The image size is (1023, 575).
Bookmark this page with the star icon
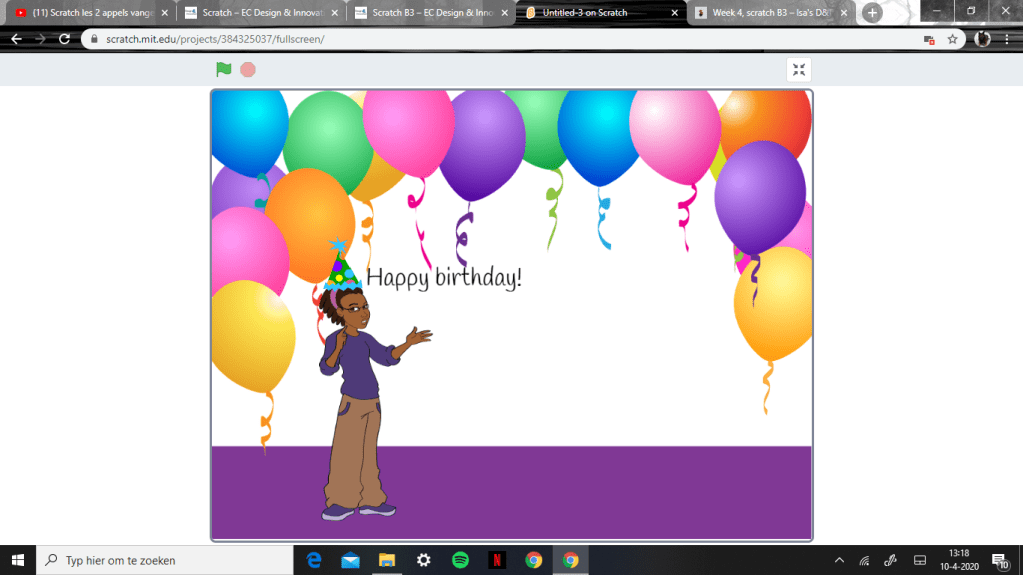pos(953,39)
